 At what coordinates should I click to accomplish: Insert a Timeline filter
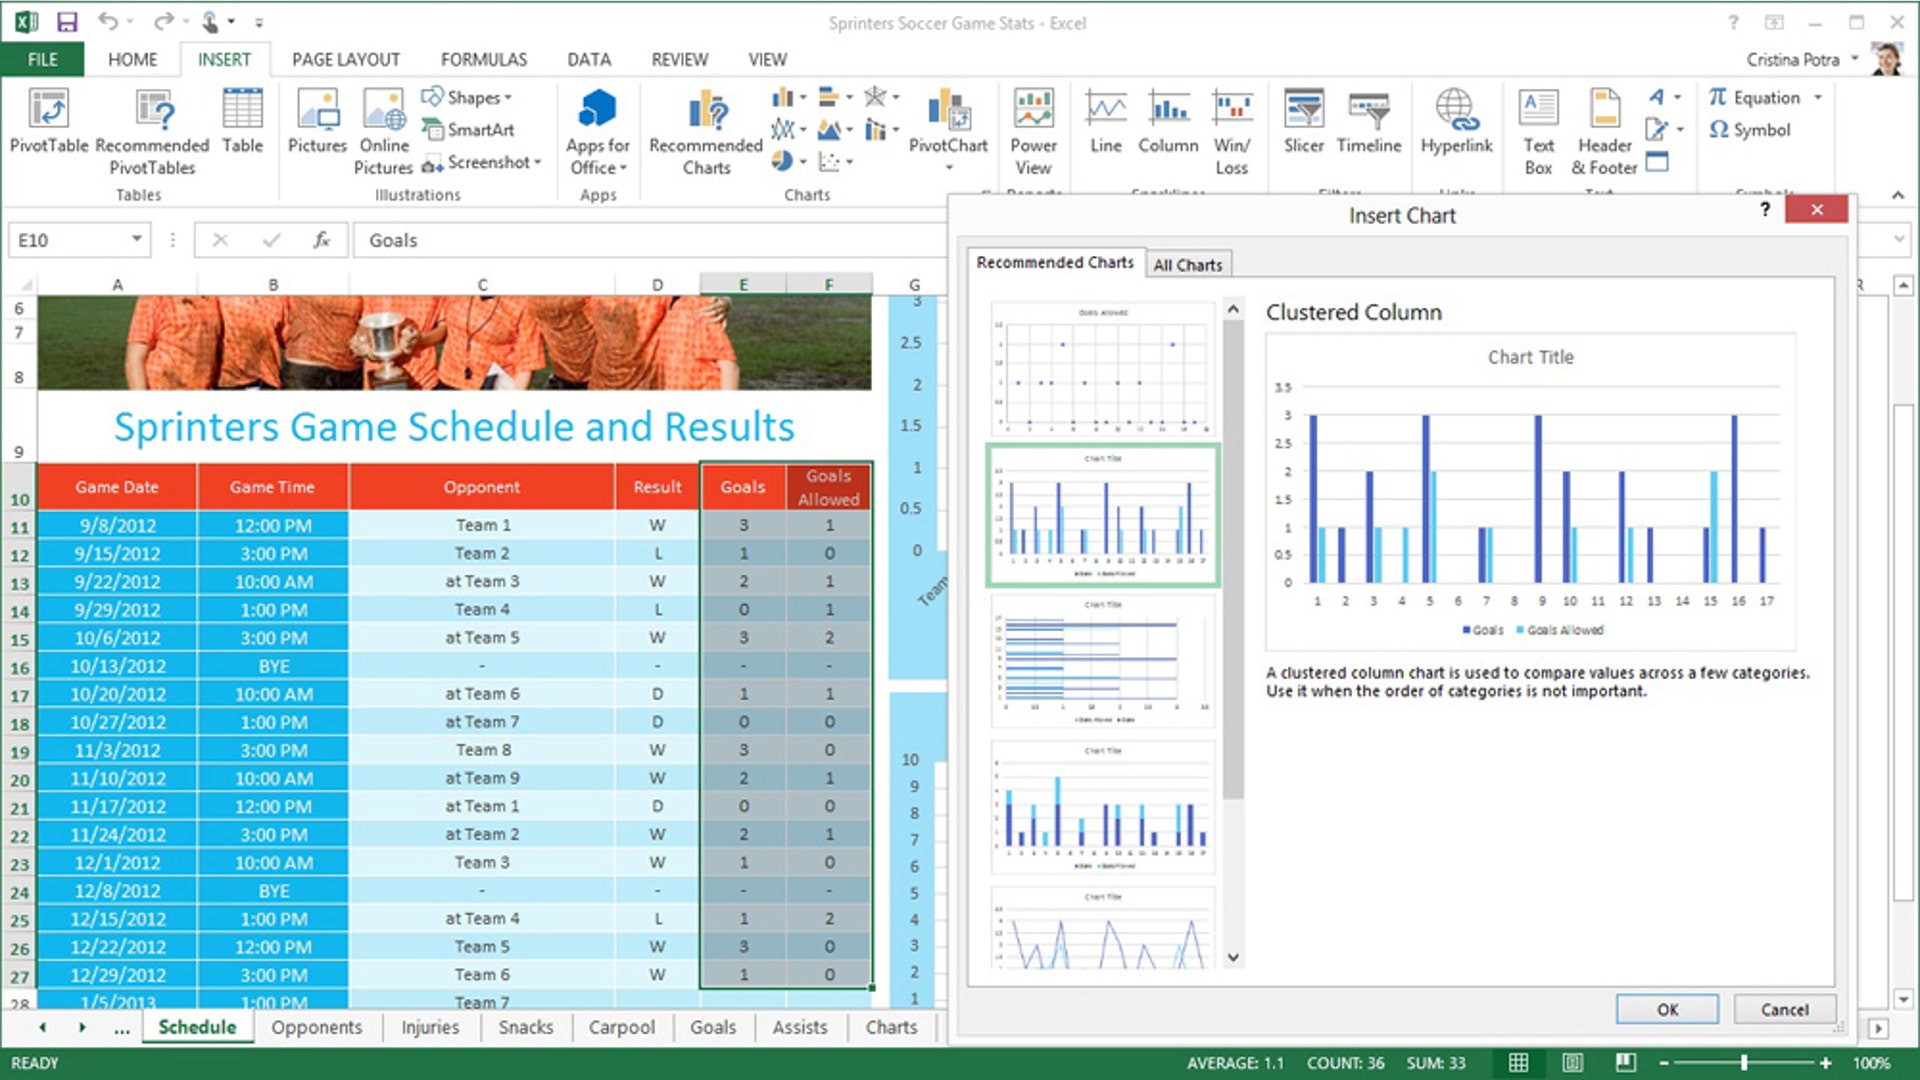click(1368, 130)
